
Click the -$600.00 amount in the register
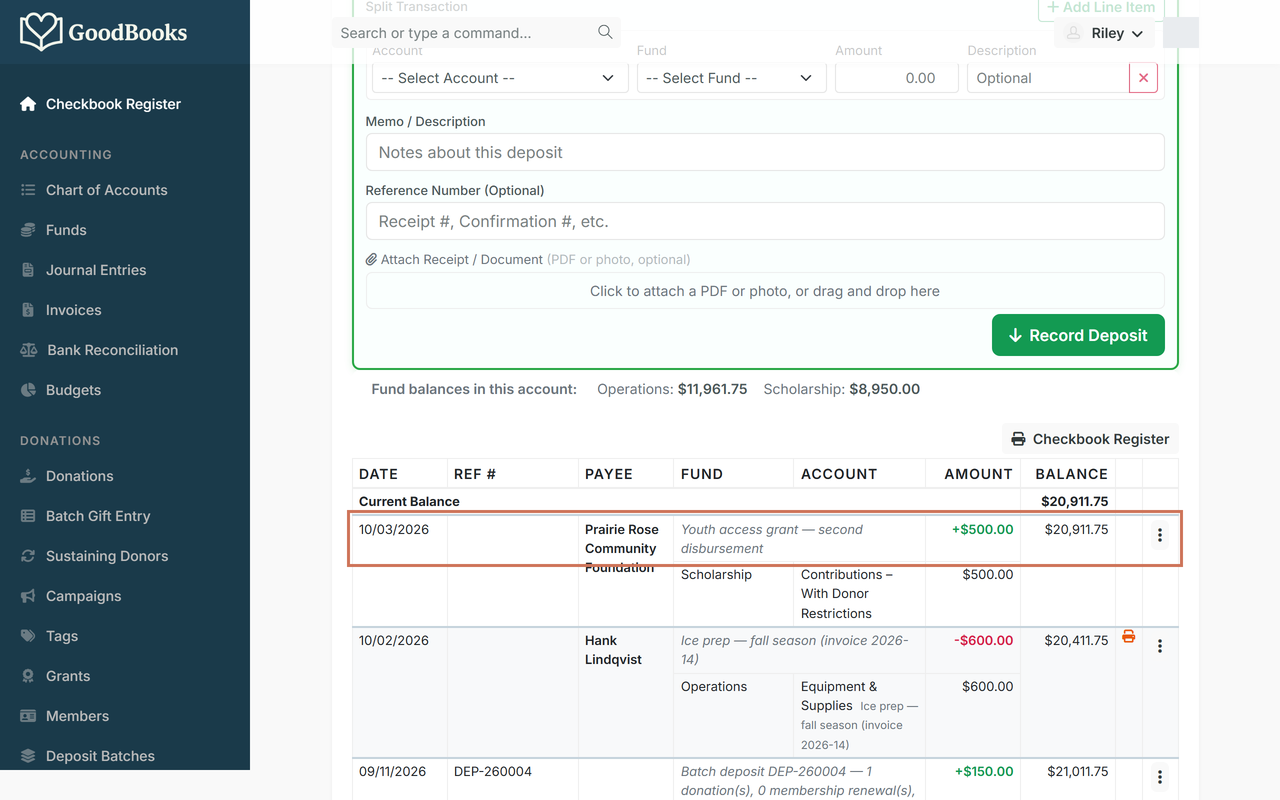pos(984,641)
